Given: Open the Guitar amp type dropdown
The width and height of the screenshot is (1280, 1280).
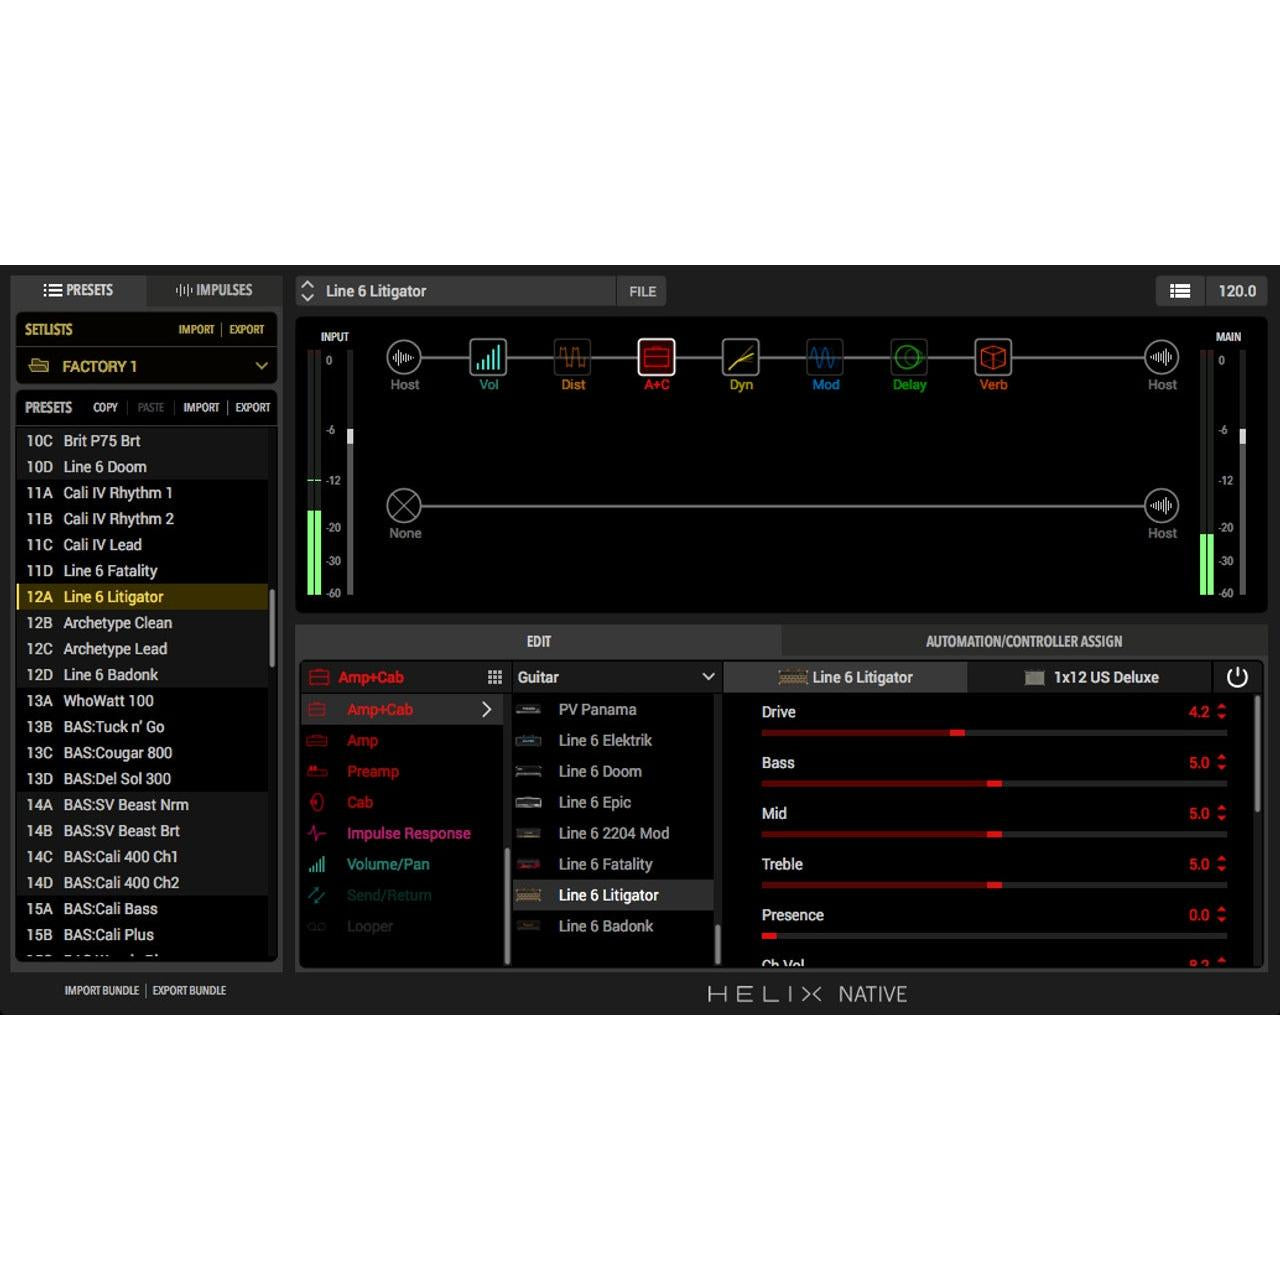Looking at the screenshot, I should (x=615, y=677).
